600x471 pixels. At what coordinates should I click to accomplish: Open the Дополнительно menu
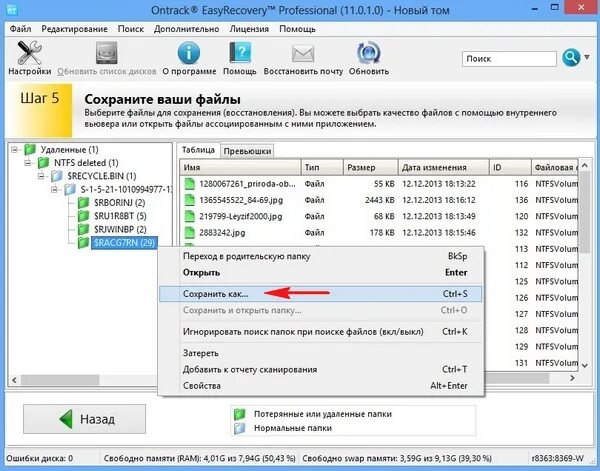click(x=186, y=29)
